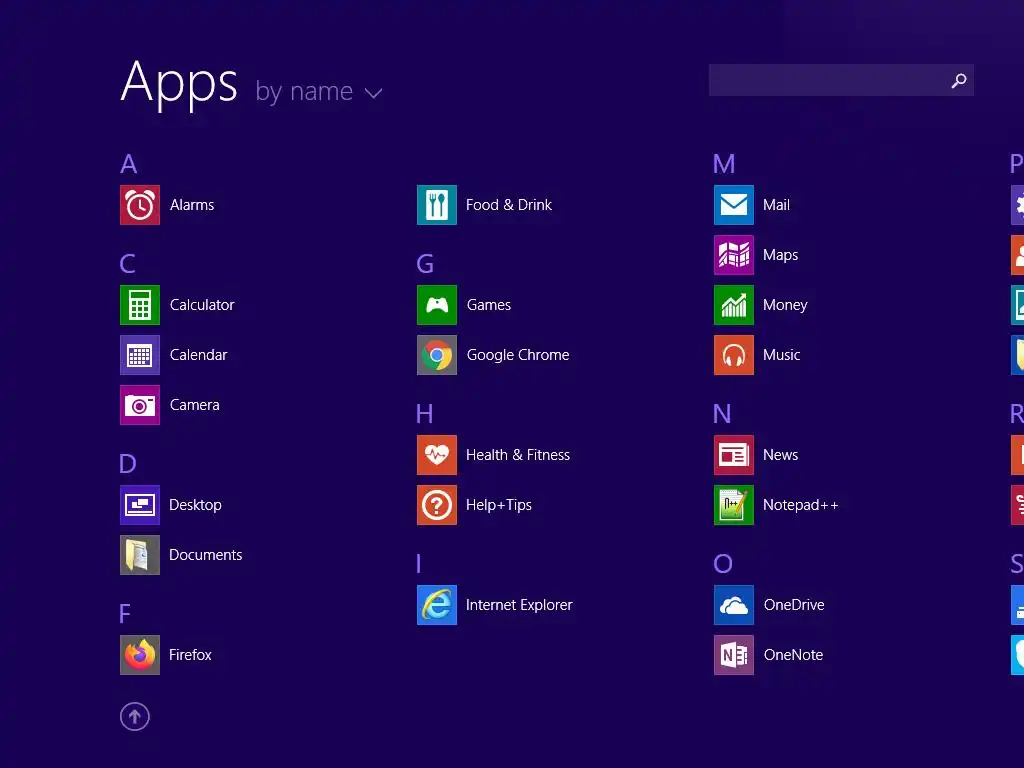This screenshot has width=1024, height=768.
Task: Click the 'Google Chrome' label
Action: pyautogui.click(x=518, y=355)
